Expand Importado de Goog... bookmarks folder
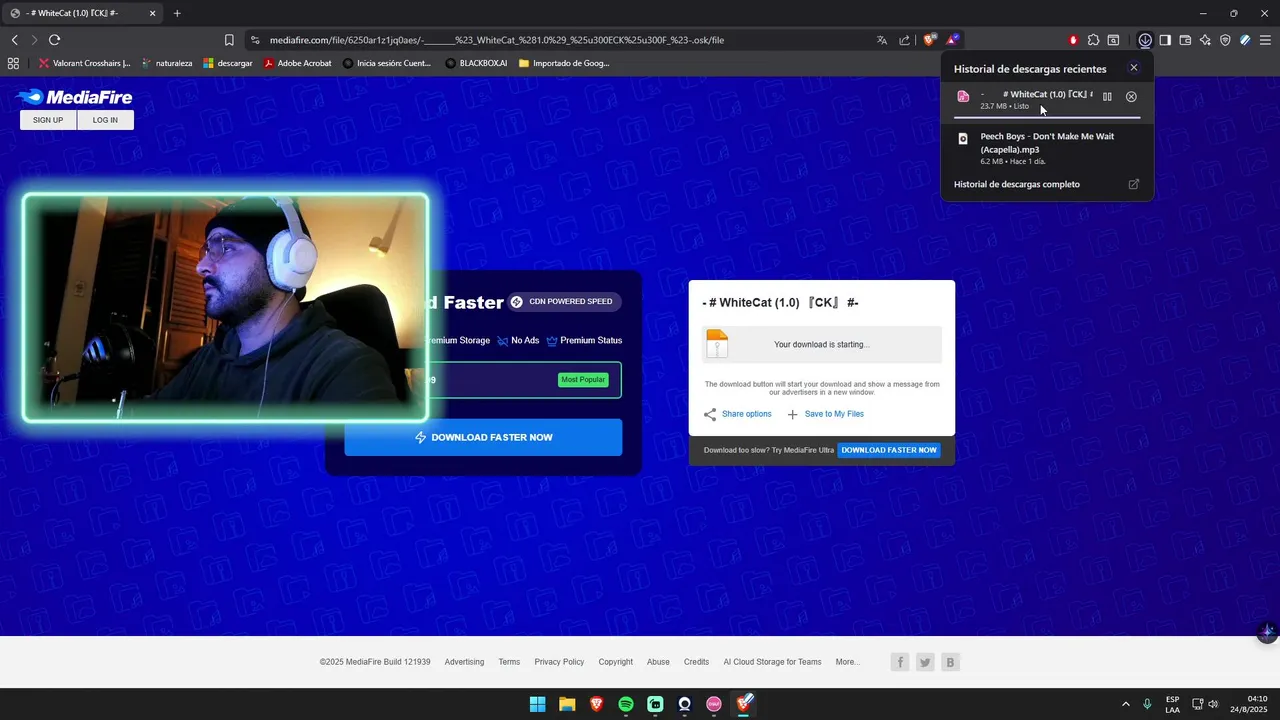 coord(564,63)
